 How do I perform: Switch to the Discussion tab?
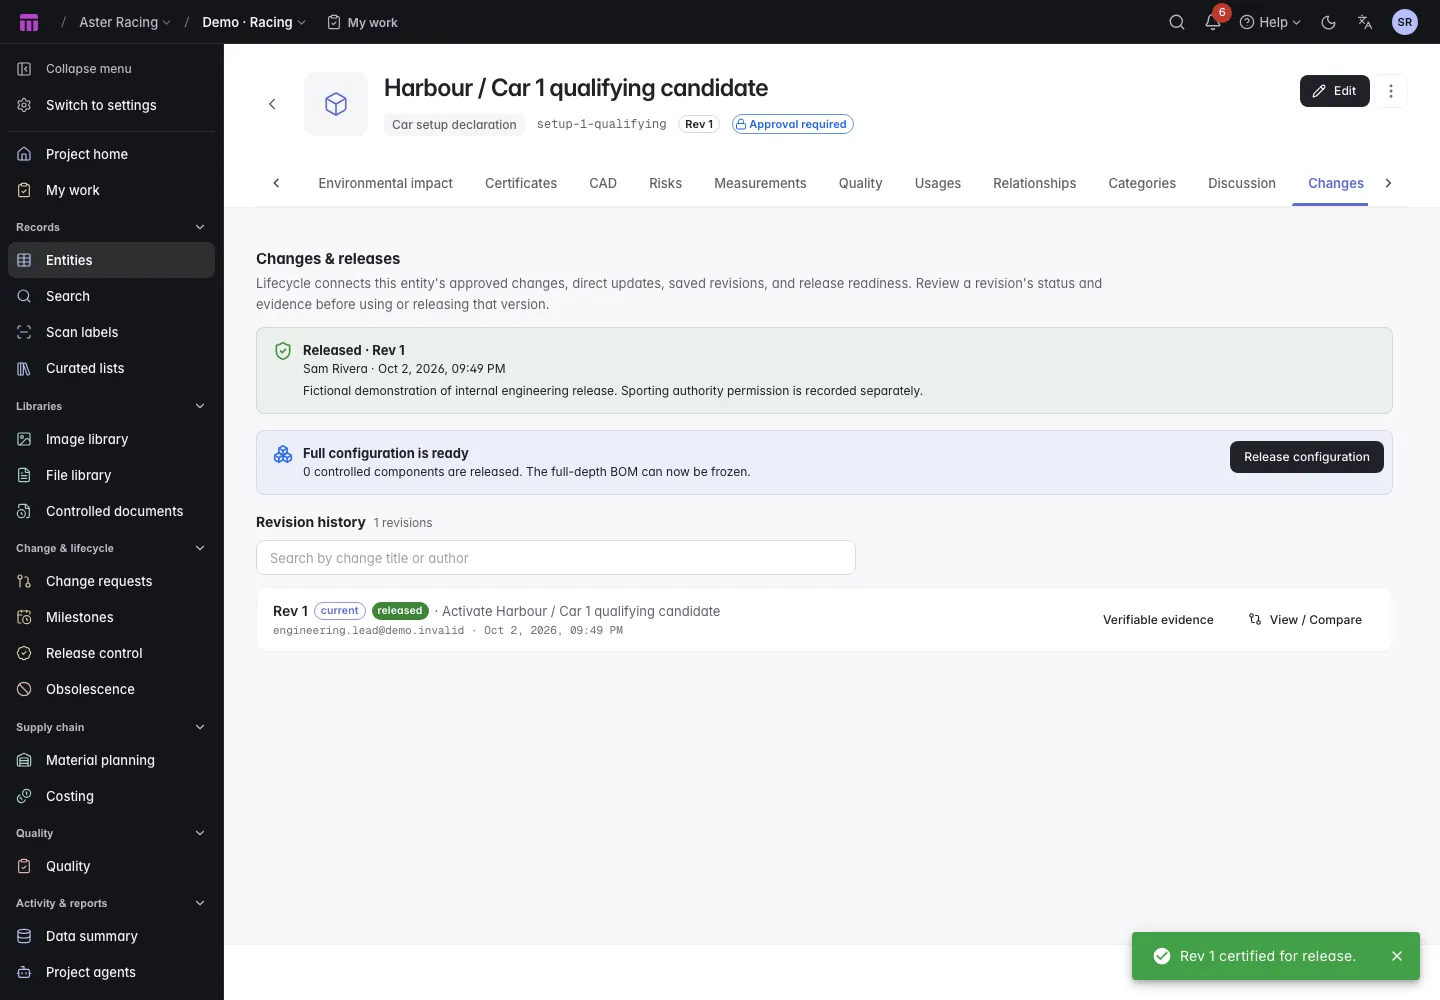(1242, 183)
